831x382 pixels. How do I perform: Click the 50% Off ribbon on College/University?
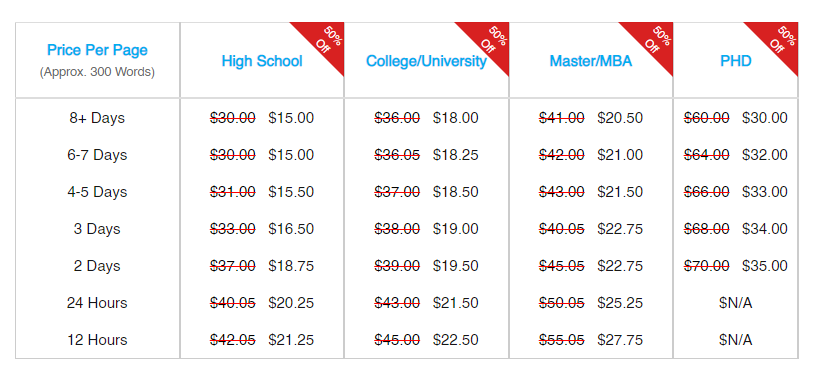[x=491, y=41]
